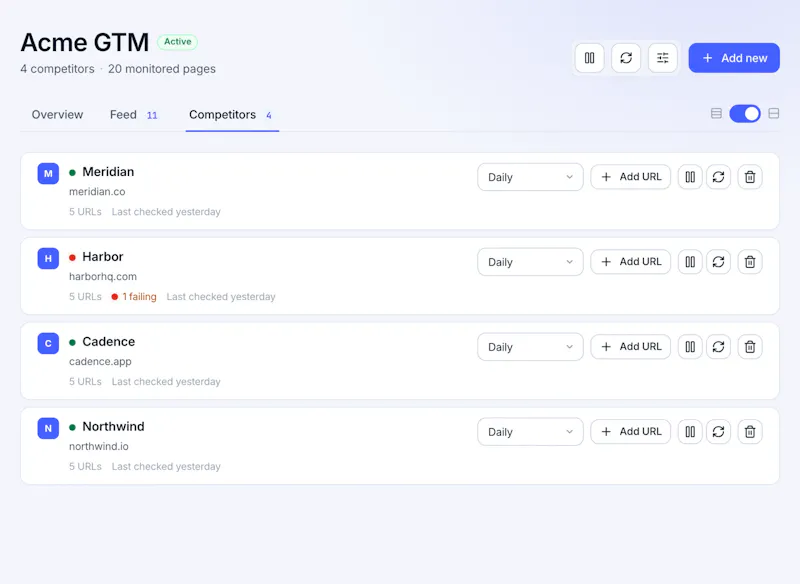Click Add URL for Northwind

click(631, 431)
